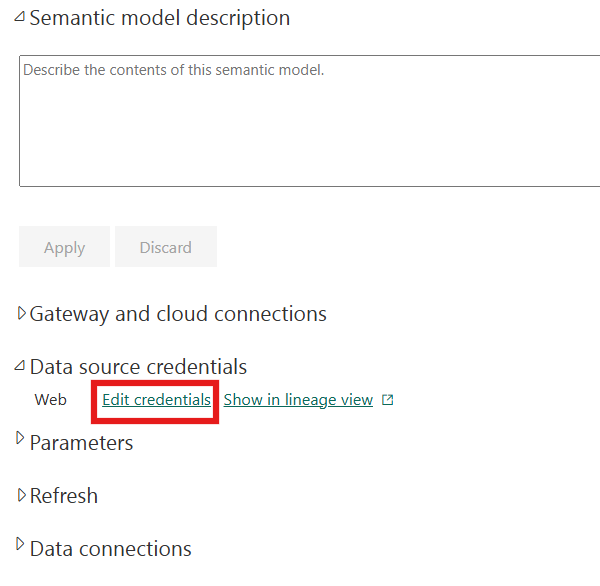
Task: Click the external-link icon beside lineage view
Action: (x=388, y=400)
